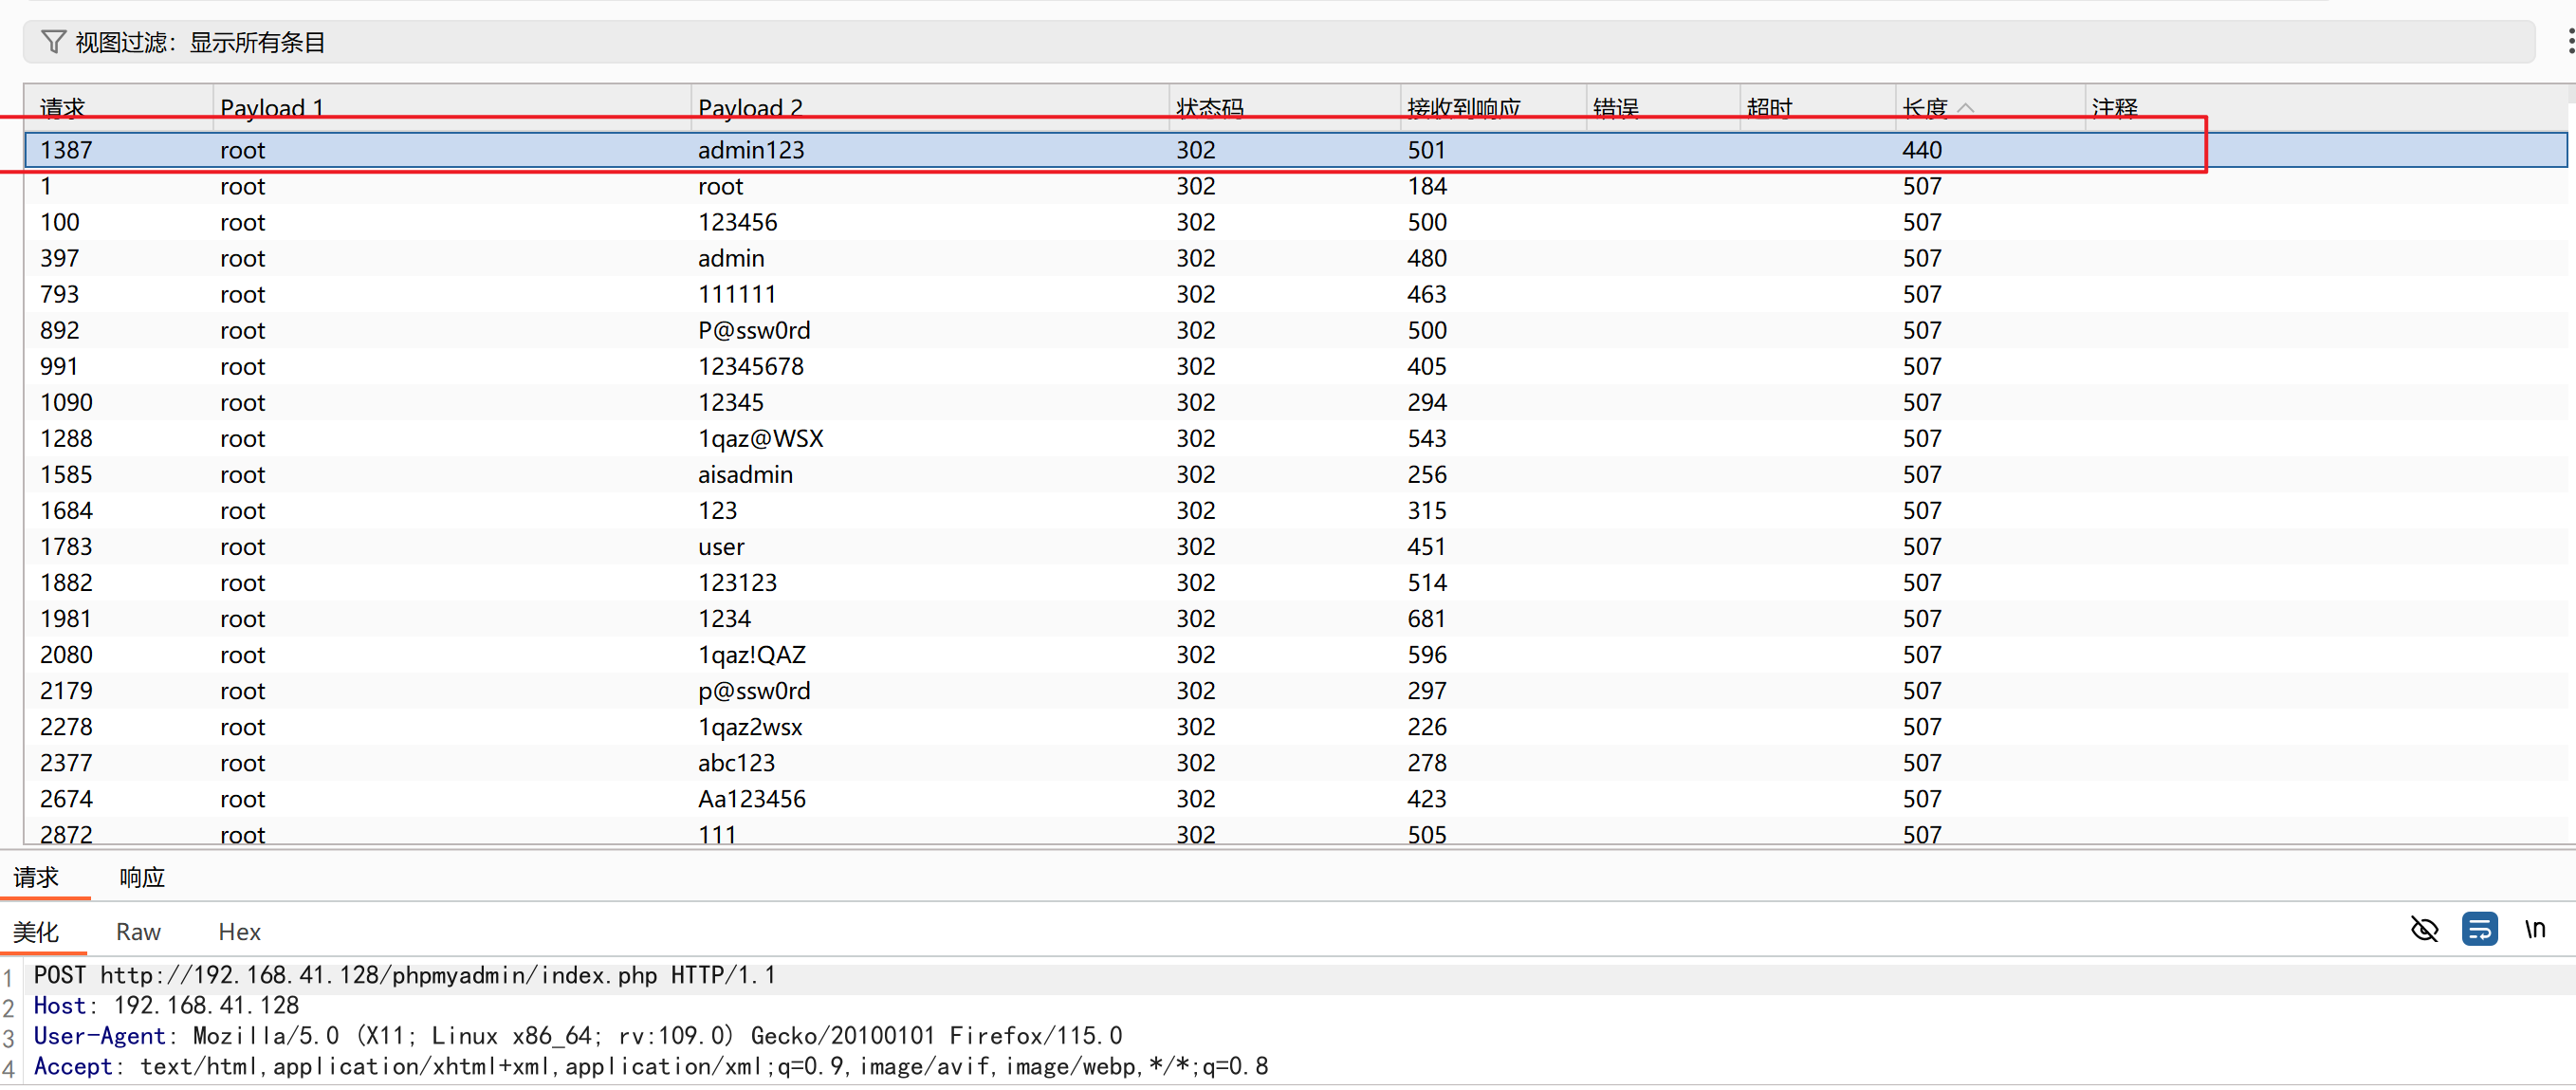The image size is (2576, 1090).
Task: Open the three-dot options menu
Action: (2569, 41)
